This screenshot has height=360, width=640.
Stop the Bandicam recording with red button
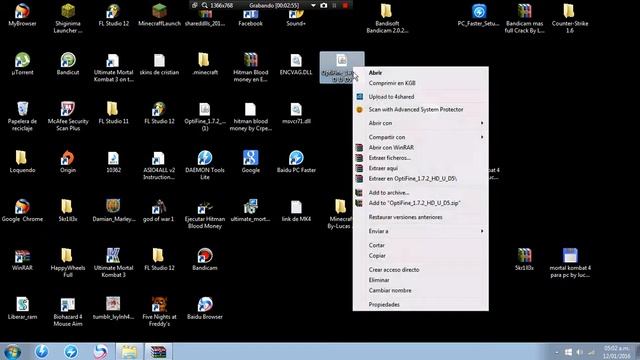(345, 5)
